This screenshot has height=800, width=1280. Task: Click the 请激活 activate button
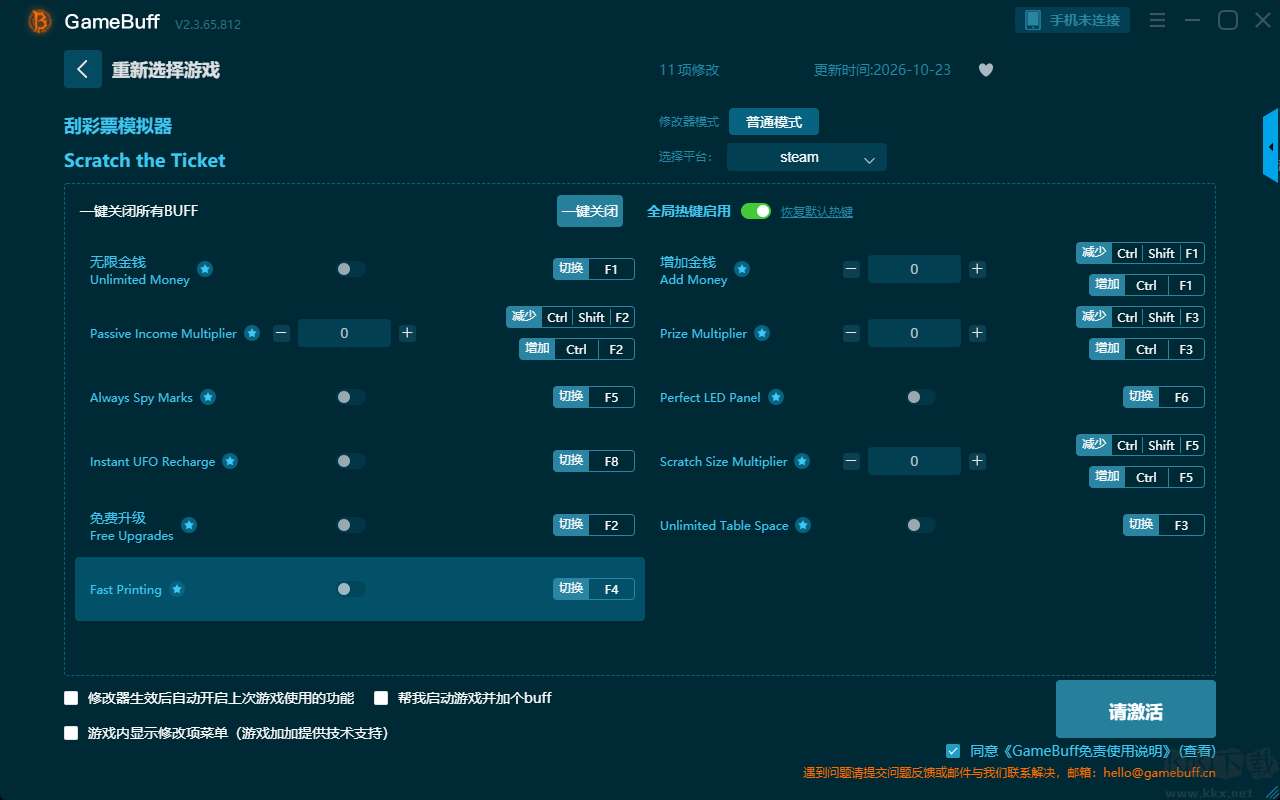1136,710
